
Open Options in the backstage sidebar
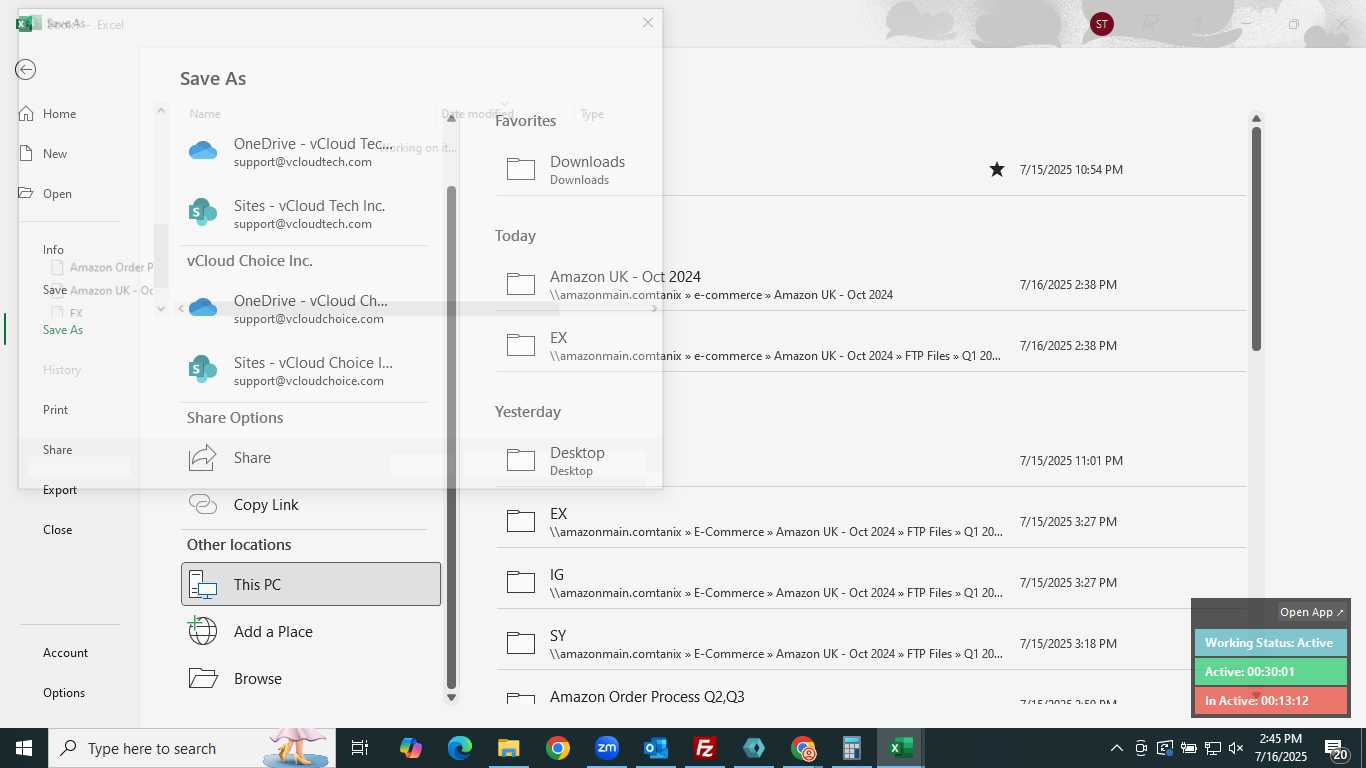click(x=64, y=693)
